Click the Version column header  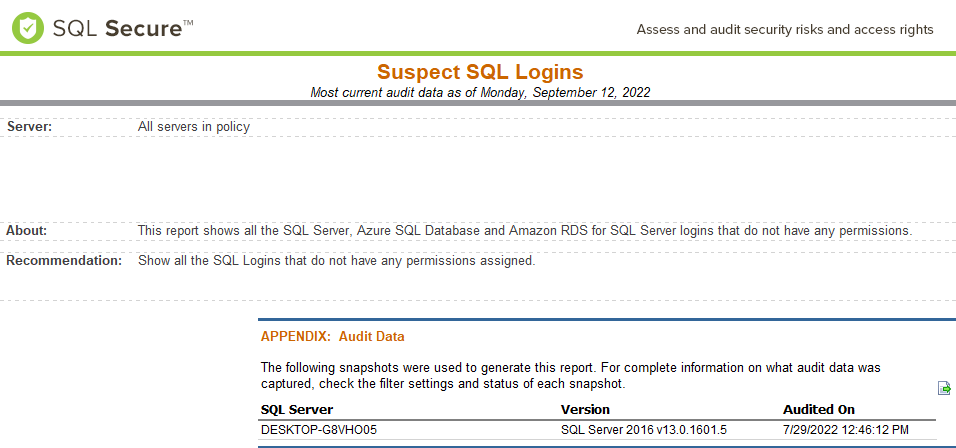585,410
